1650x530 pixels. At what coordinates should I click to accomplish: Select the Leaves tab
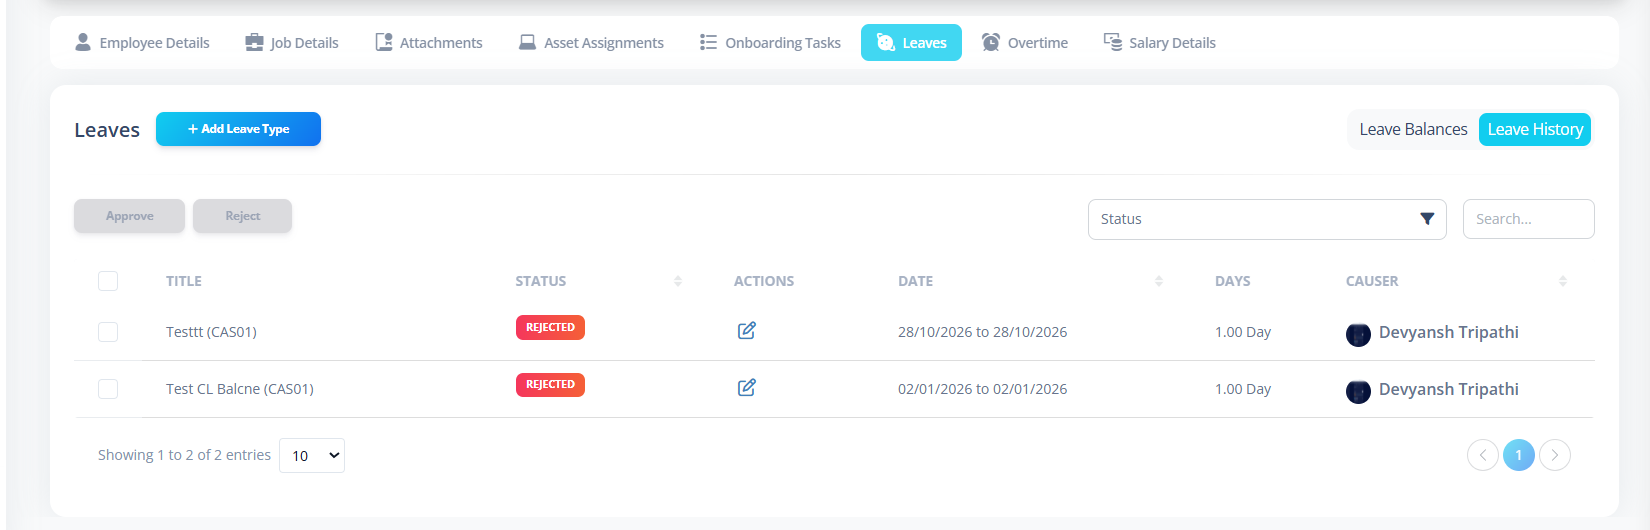tap(911, 43)
